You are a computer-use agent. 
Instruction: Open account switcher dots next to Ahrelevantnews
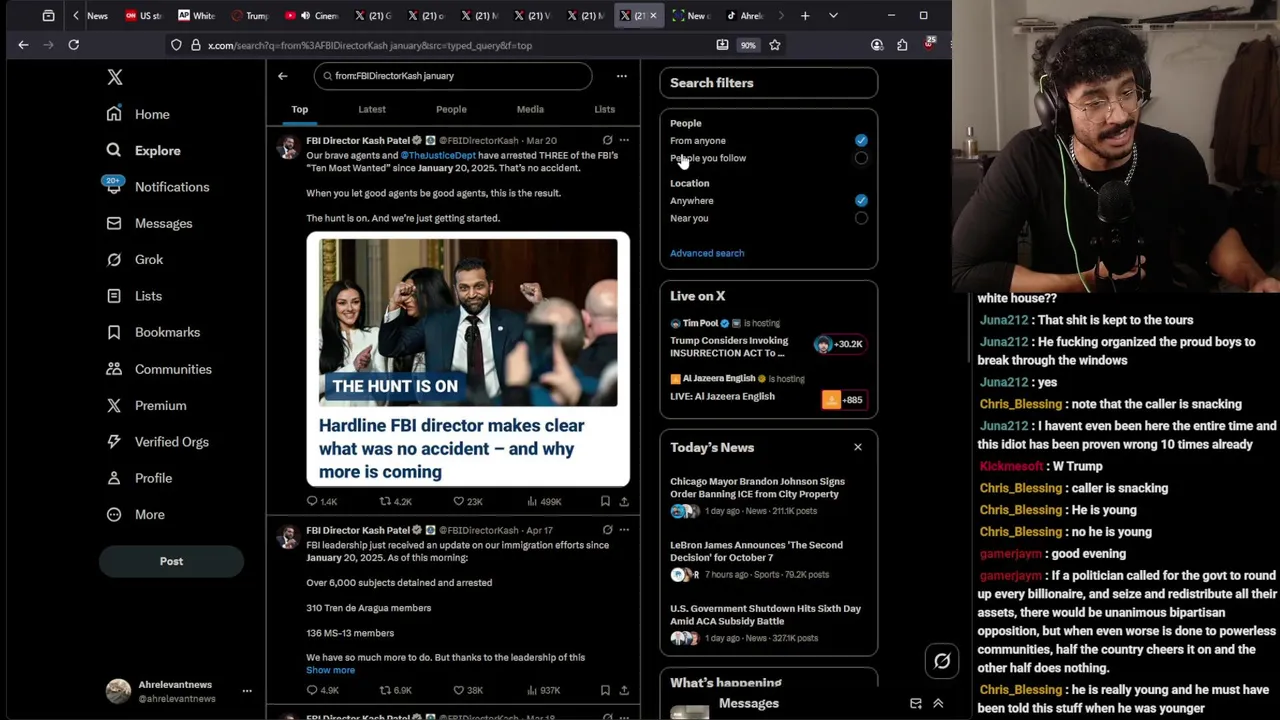coord(247,691)
